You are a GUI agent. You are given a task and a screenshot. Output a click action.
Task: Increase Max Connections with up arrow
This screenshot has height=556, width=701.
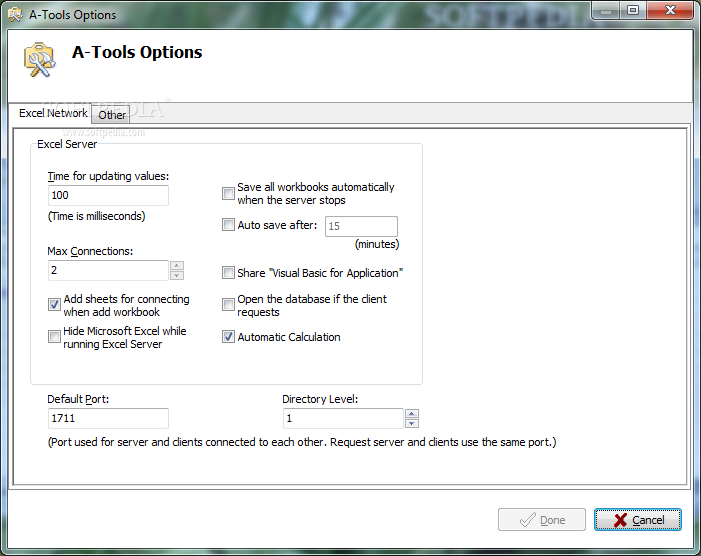177,266
